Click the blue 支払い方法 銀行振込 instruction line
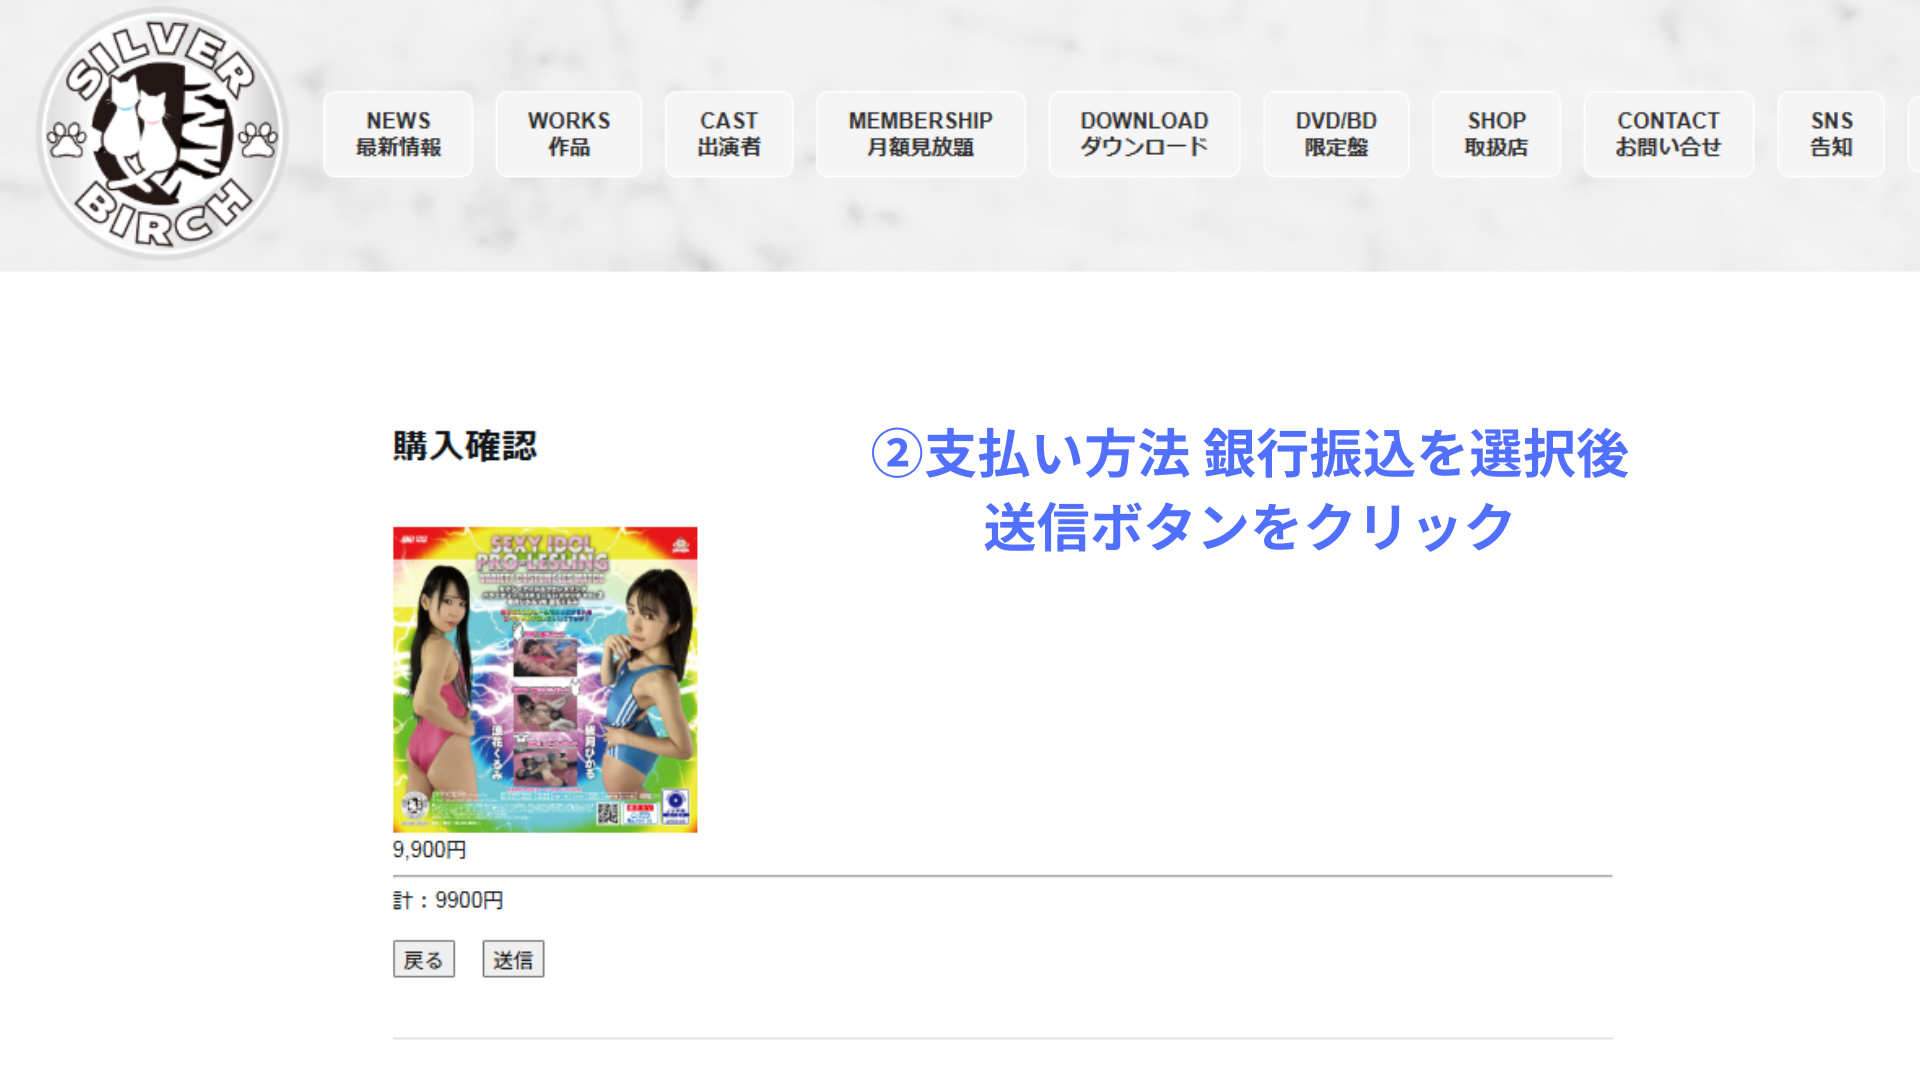Image resolution: width=1920 pixels, height=1080 pixels. [1249, 454]
